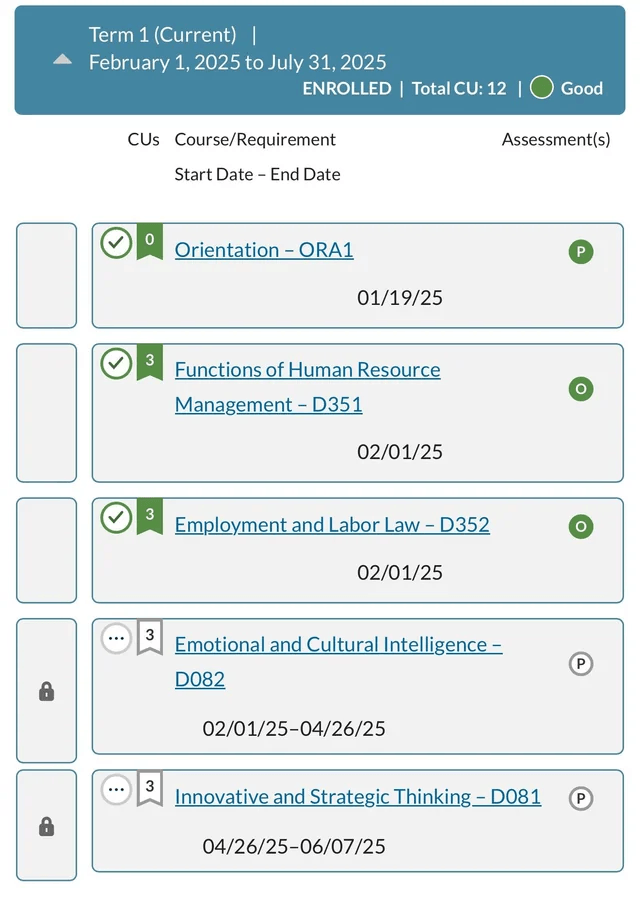This screenshot has height=904, width=640.
Task: Click the ellipsis icon for Innovative and Strategic Thinking
Action: (116, 789)
